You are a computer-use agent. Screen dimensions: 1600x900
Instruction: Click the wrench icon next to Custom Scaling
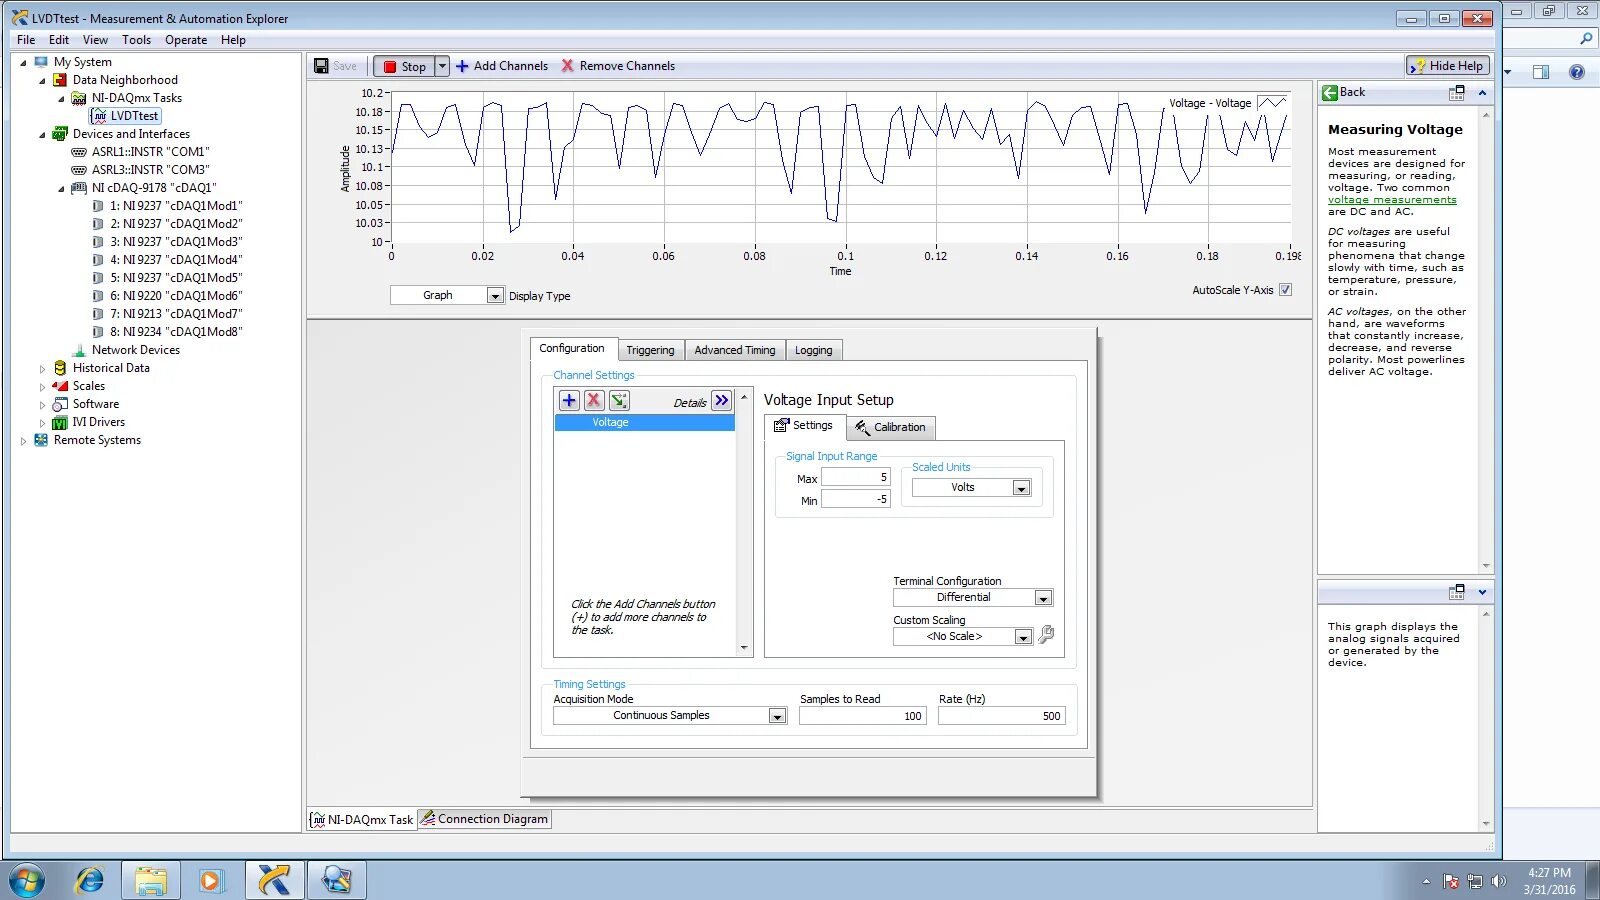coord(1046,635)
